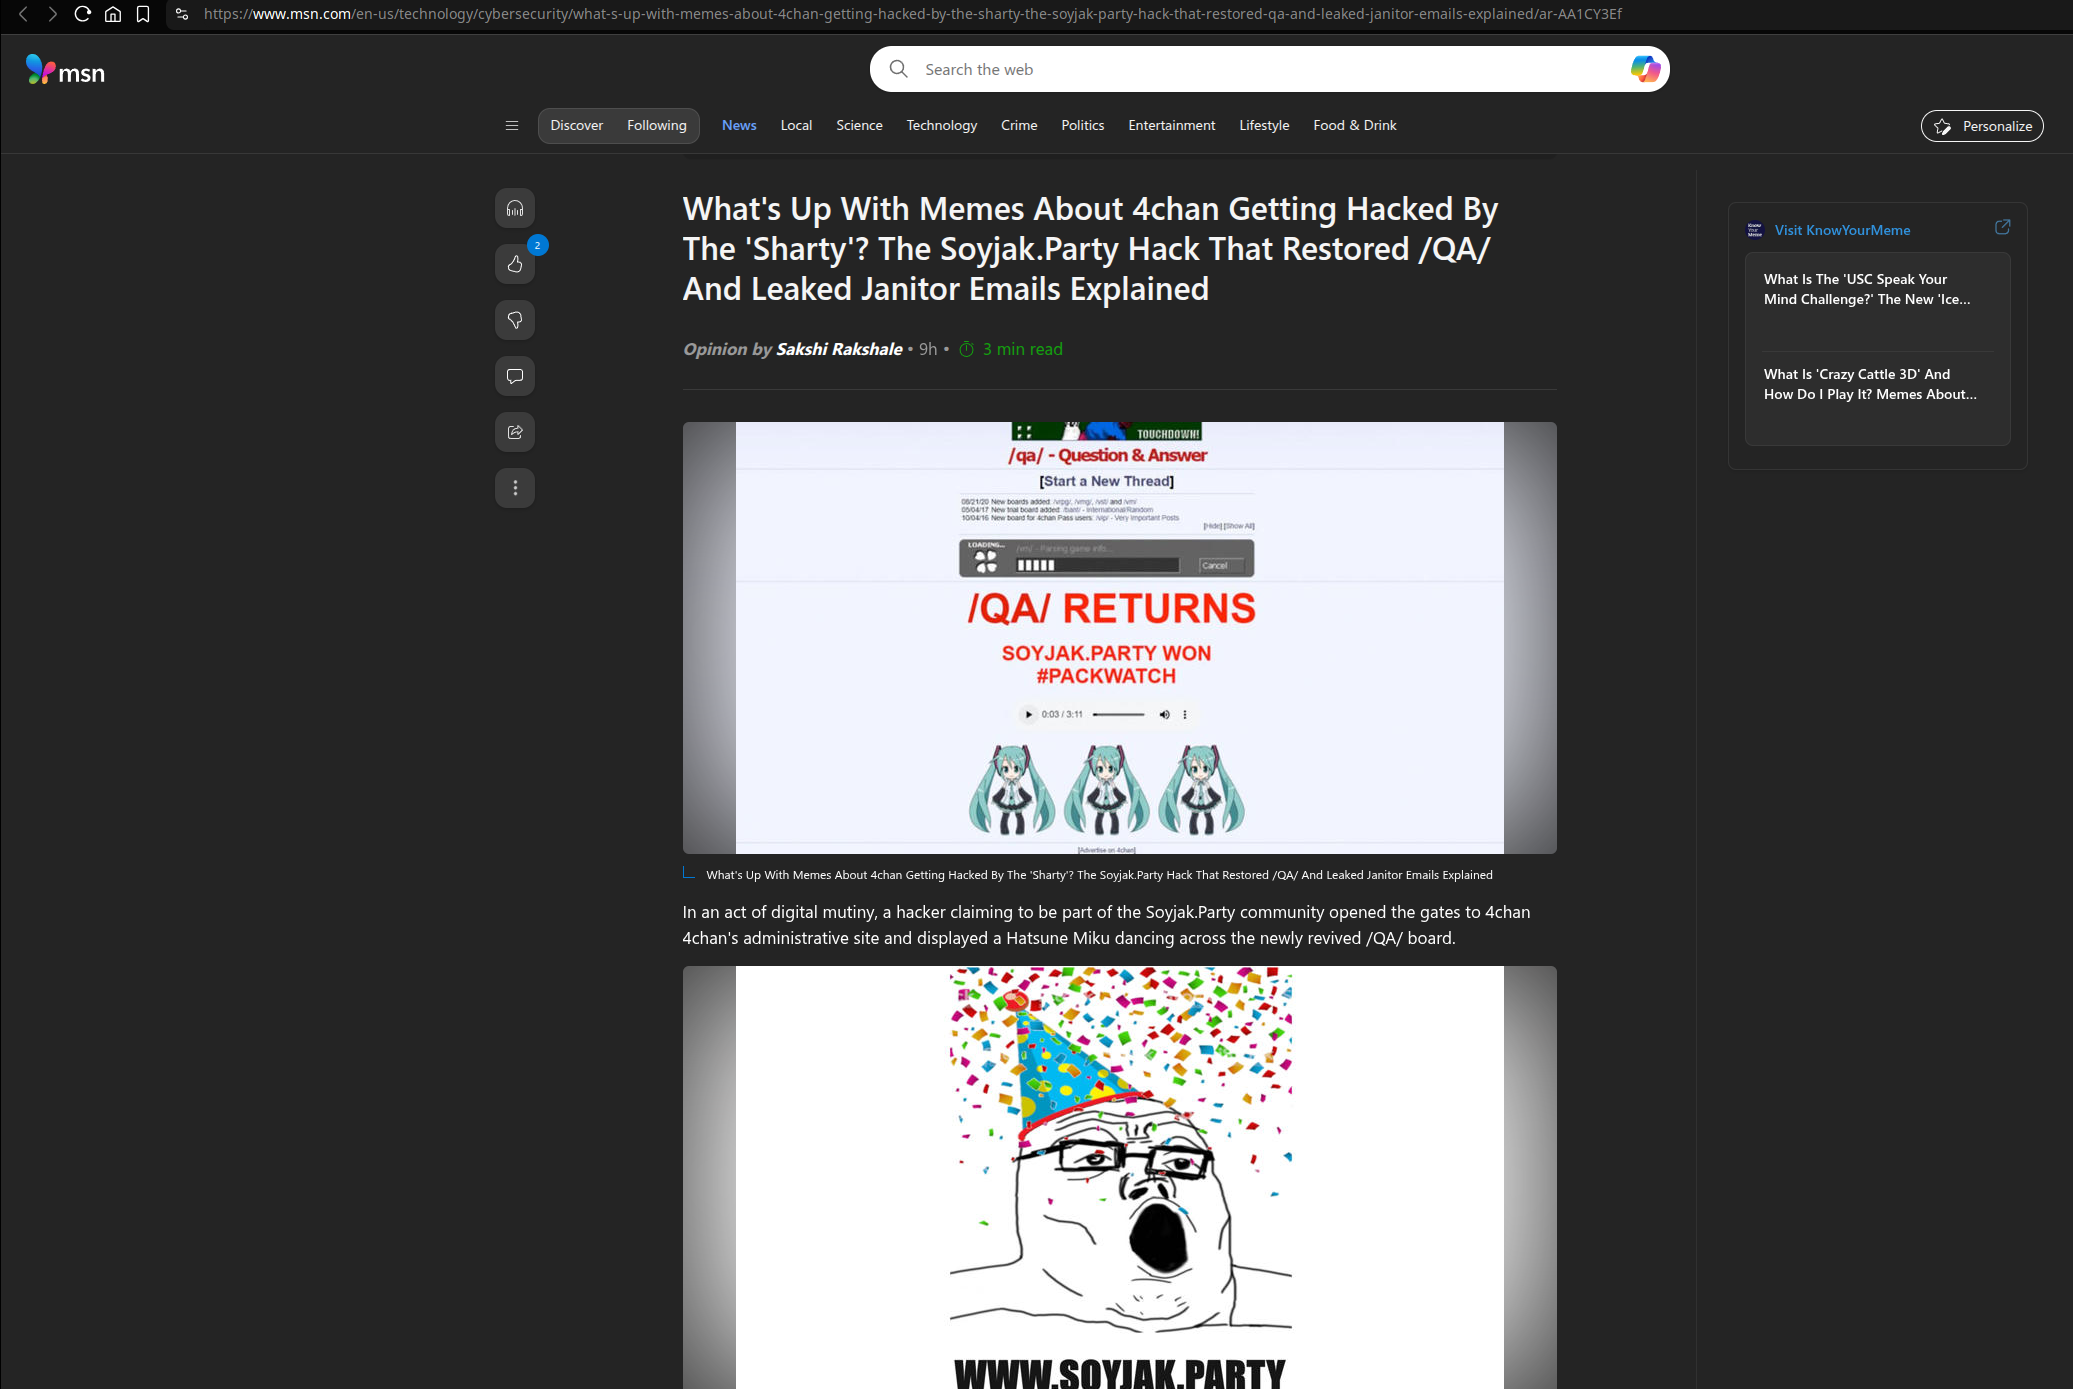Select the Discover feed toggle

[x=576, y=125]
